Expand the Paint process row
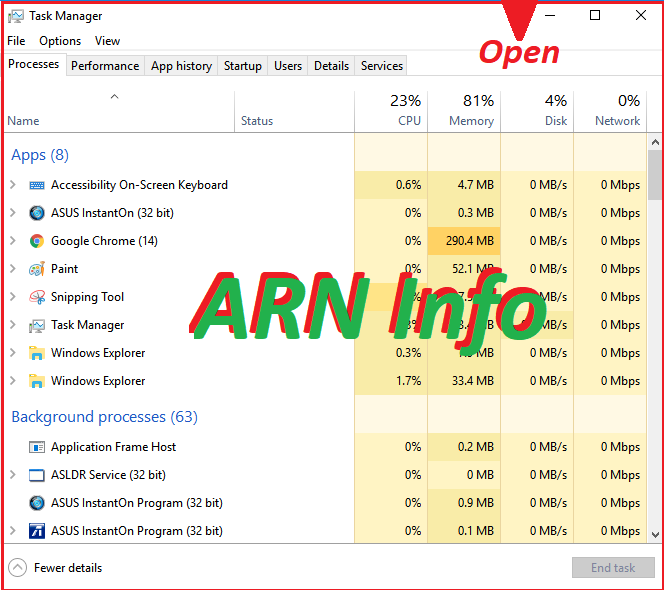Image resolution: width=664 pixels, height=590 pixels. pos(13,269)
